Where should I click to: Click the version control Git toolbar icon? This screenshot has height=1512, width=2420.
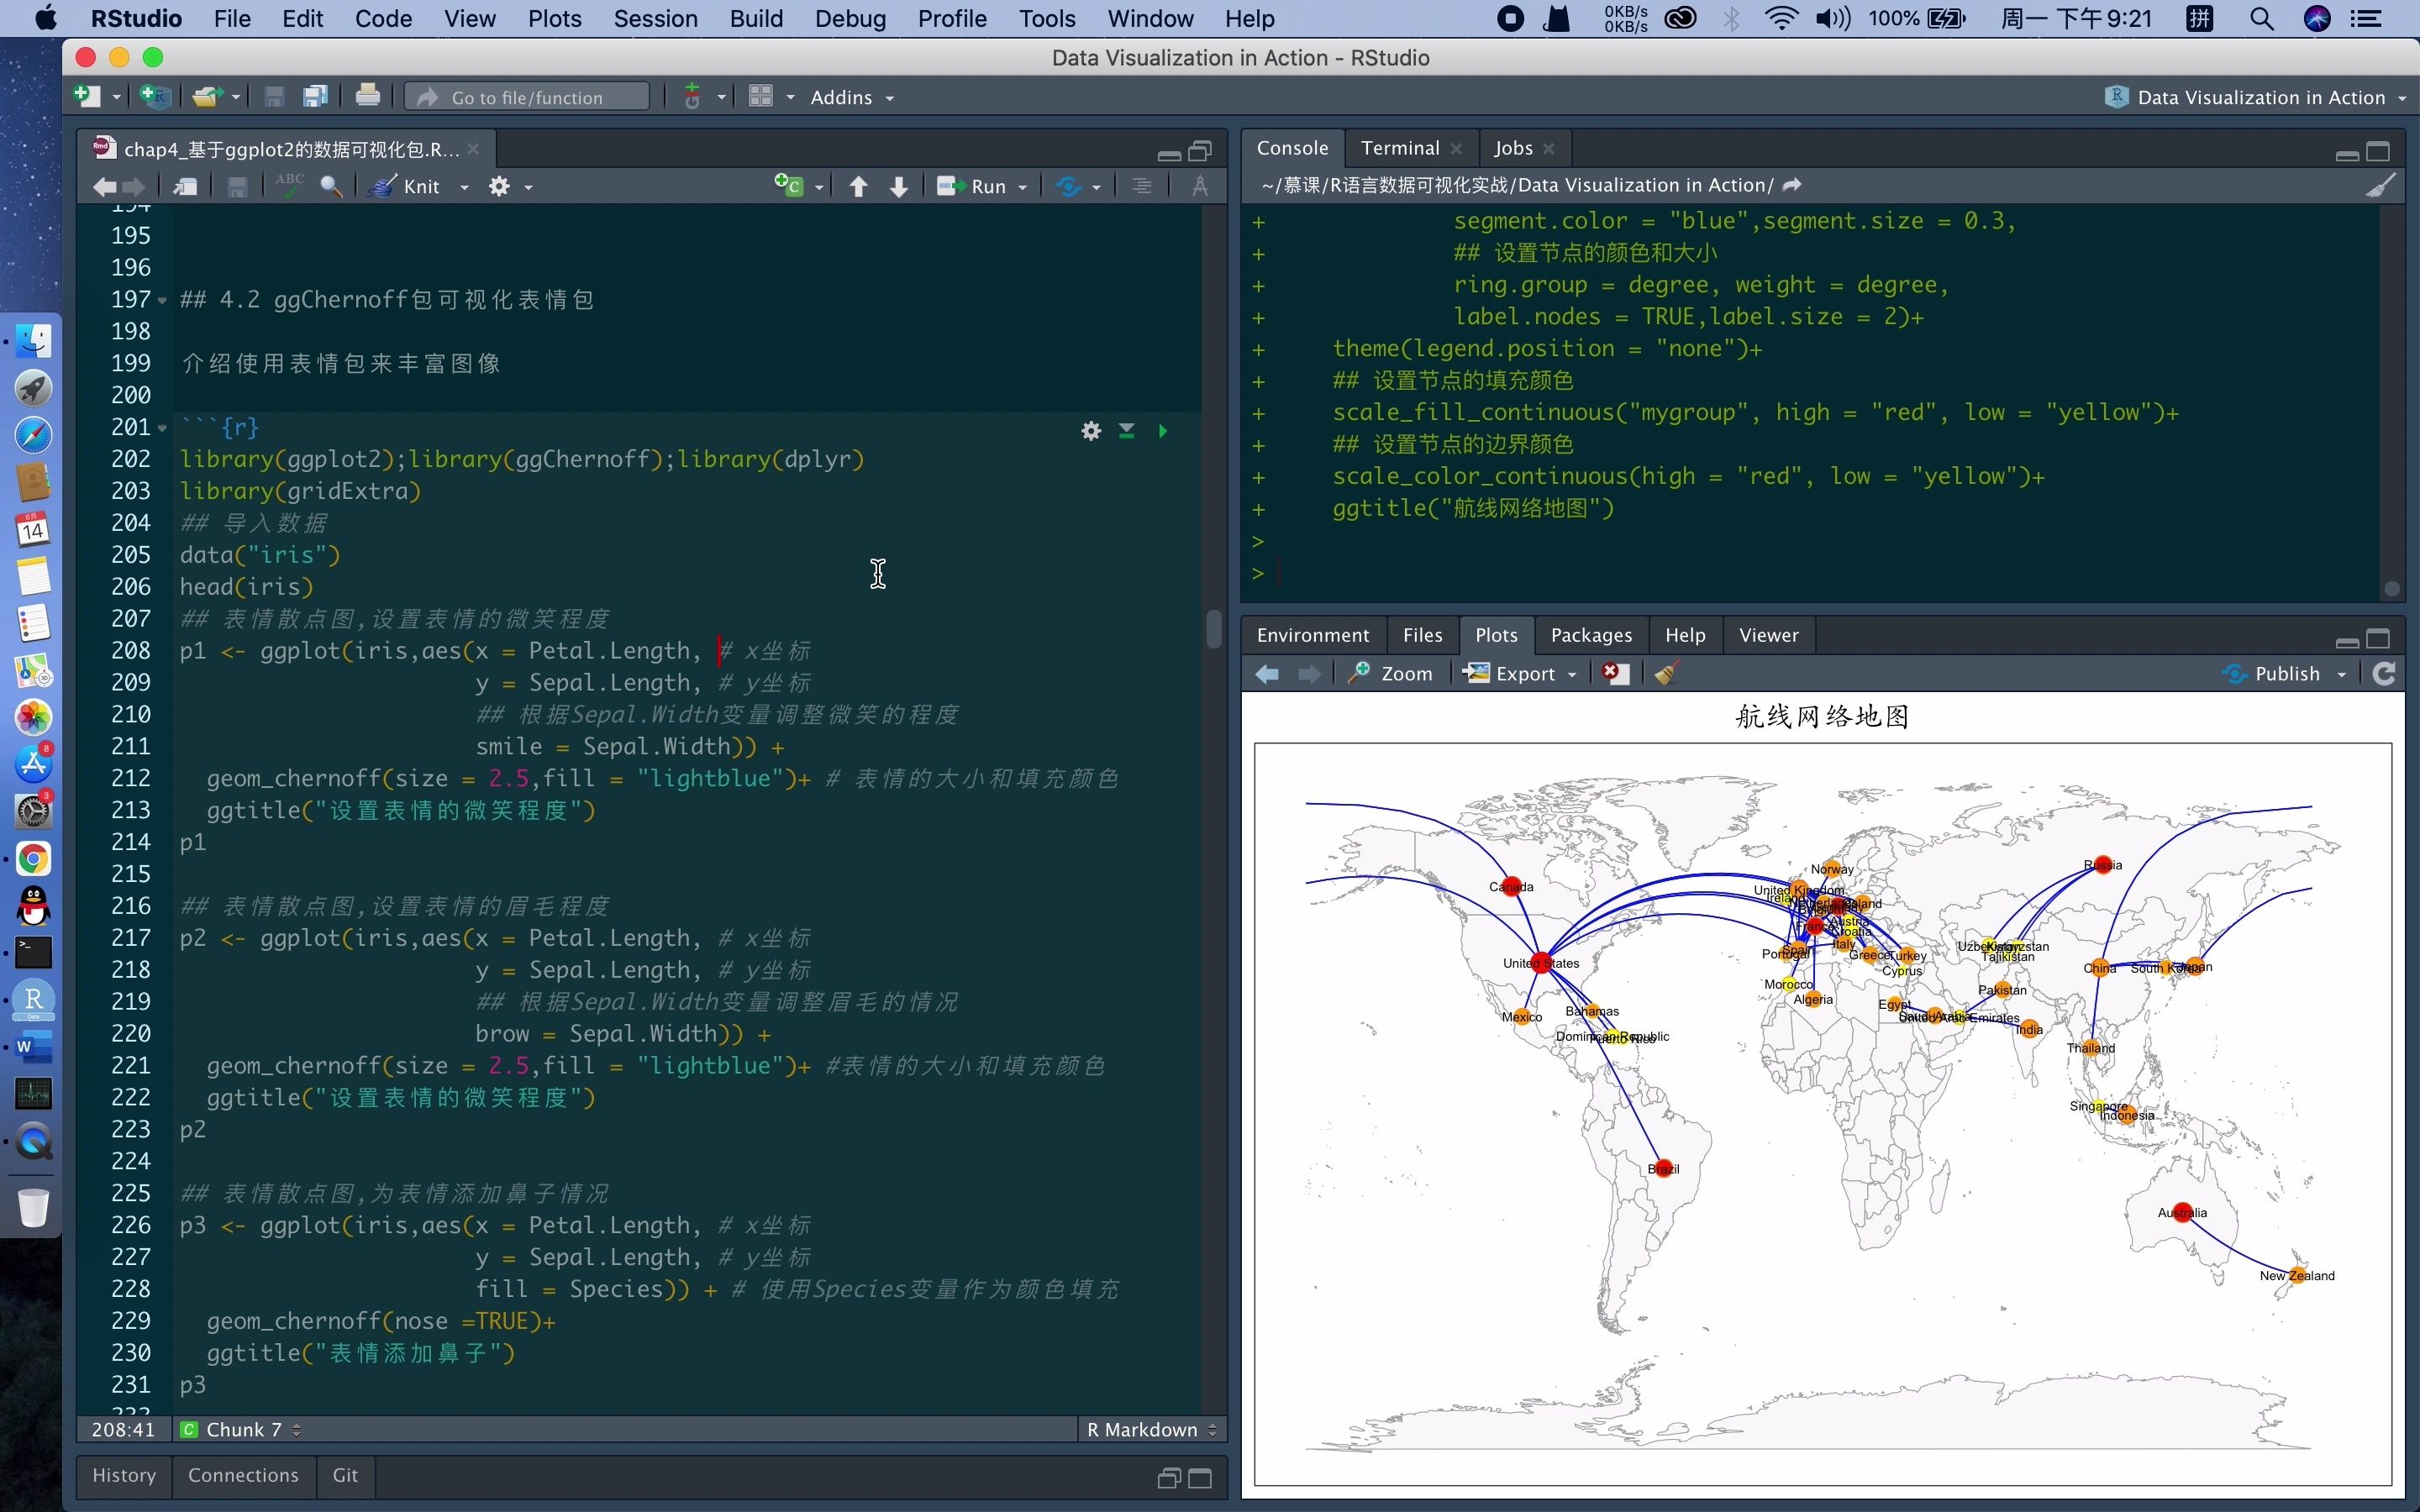pos(691,97)
